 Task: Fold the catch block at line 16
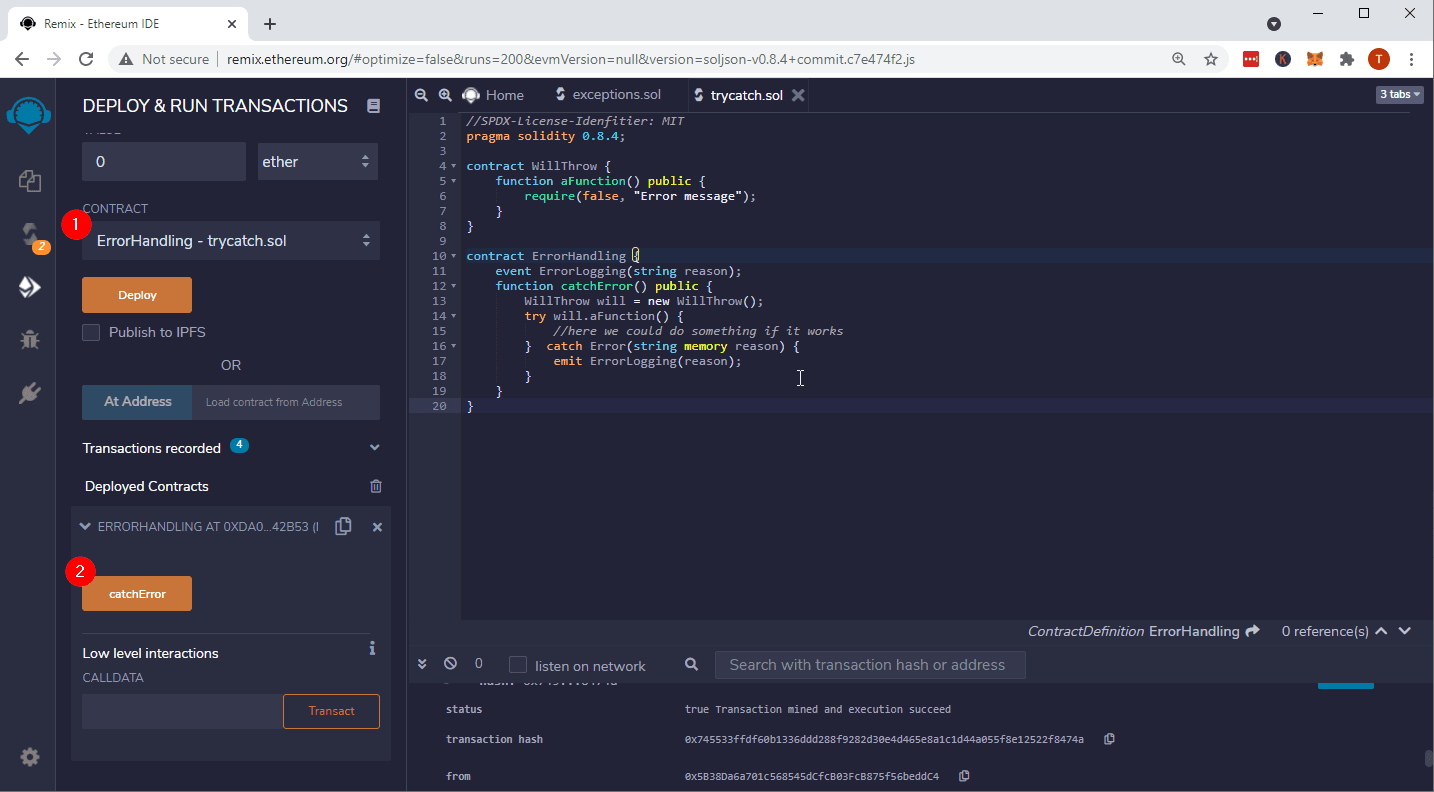coord(455,346)
